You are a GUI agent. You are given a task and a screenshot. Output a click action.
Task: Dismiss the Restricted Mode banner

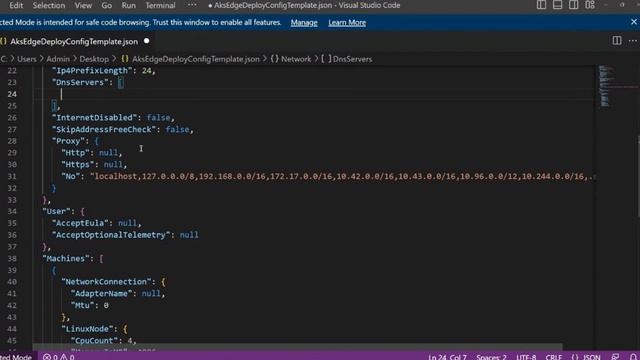[x=634, y=22]
